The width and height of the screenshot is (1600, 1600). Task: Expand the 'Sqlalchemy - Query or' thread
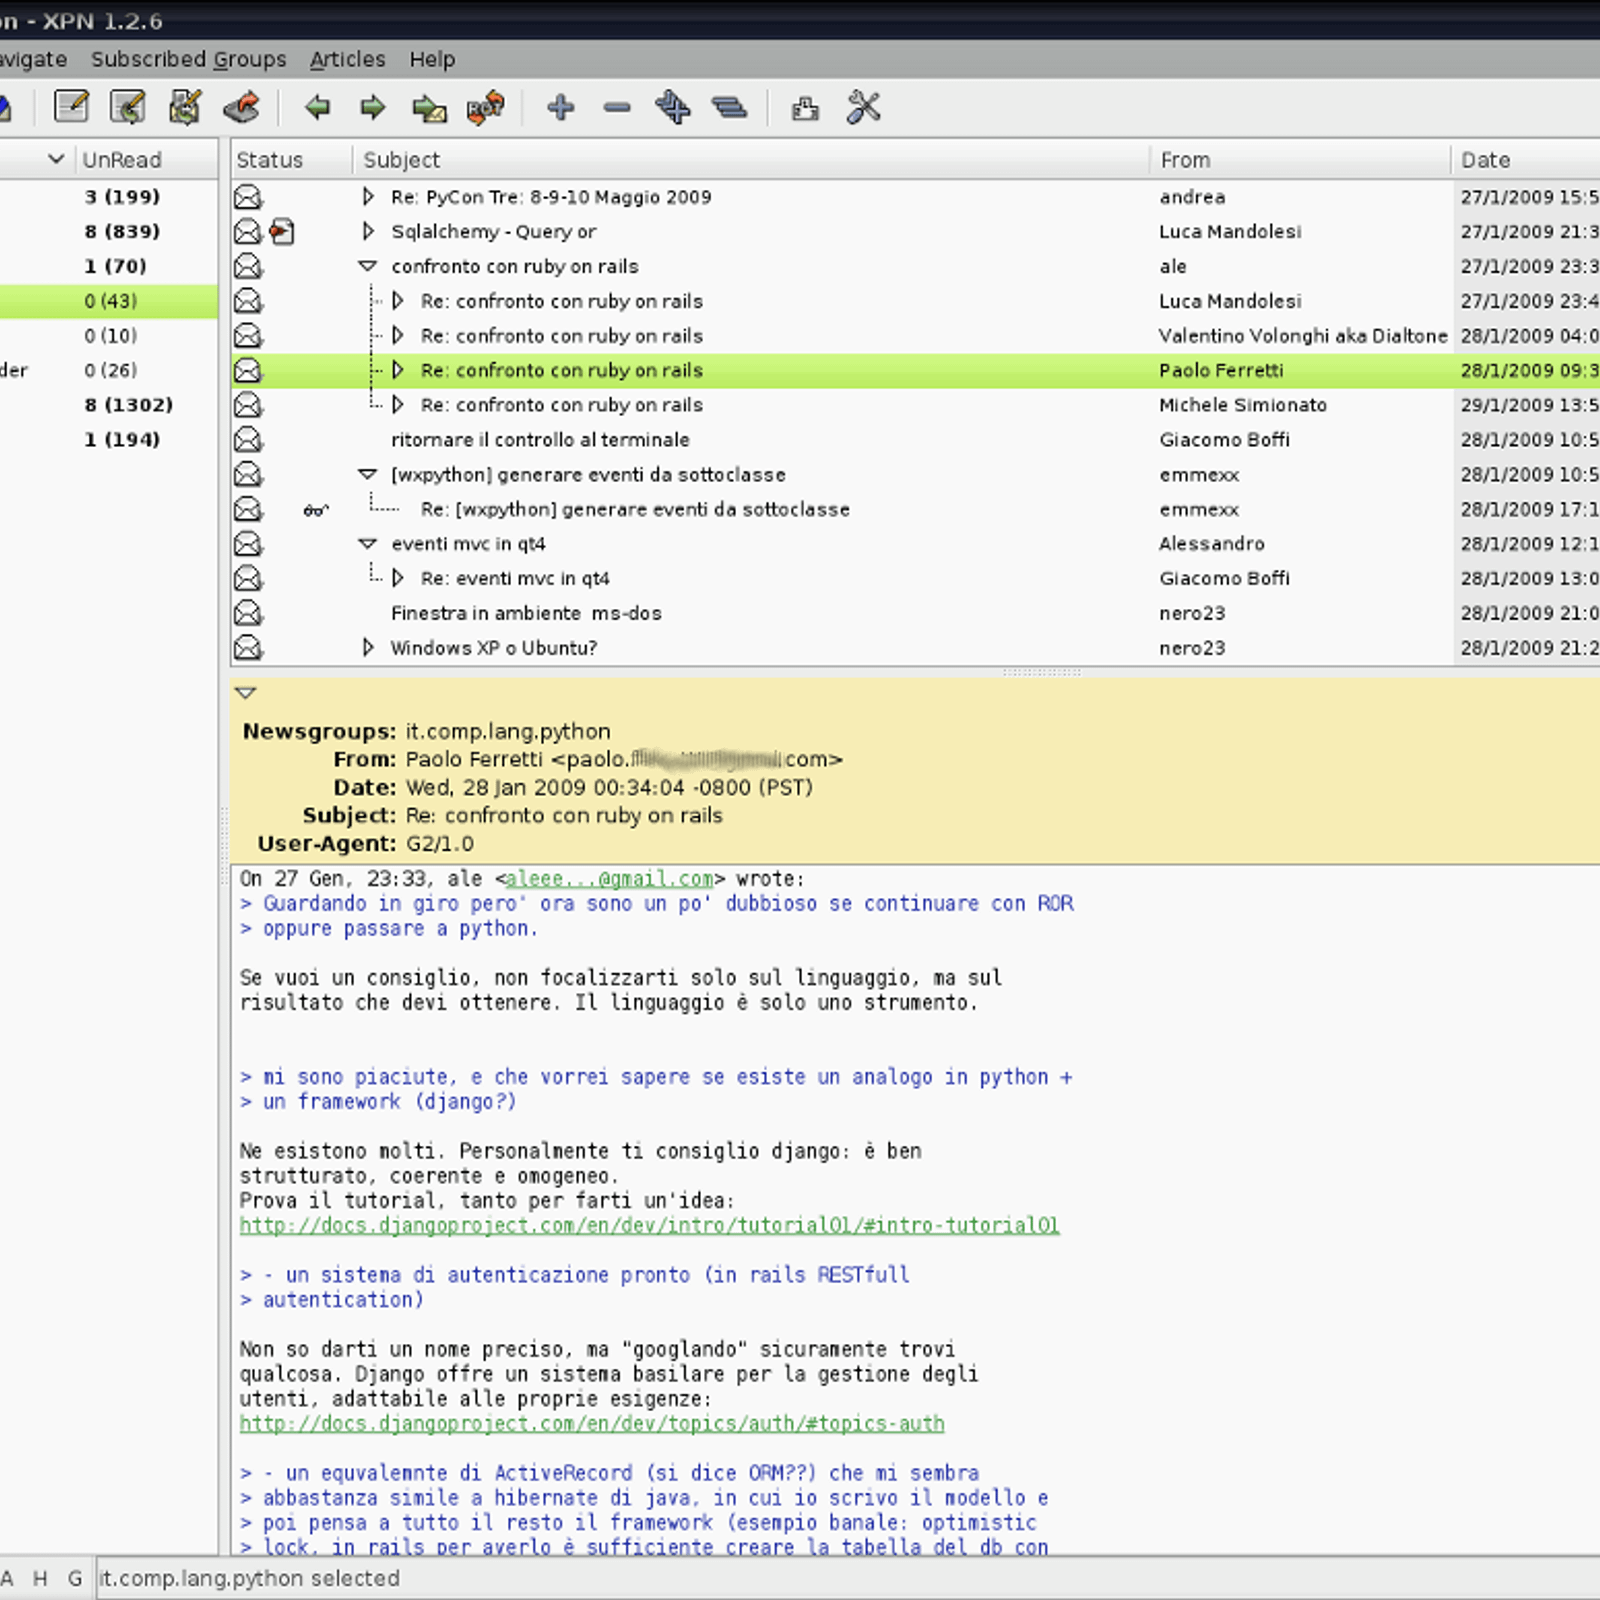368,232
